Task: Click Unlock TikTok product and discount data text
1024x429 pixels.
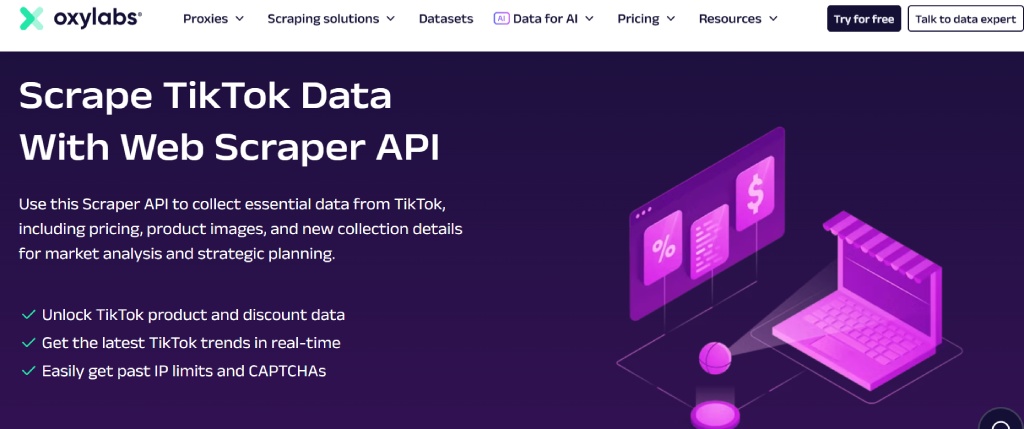Action: (x=193, y=315)
